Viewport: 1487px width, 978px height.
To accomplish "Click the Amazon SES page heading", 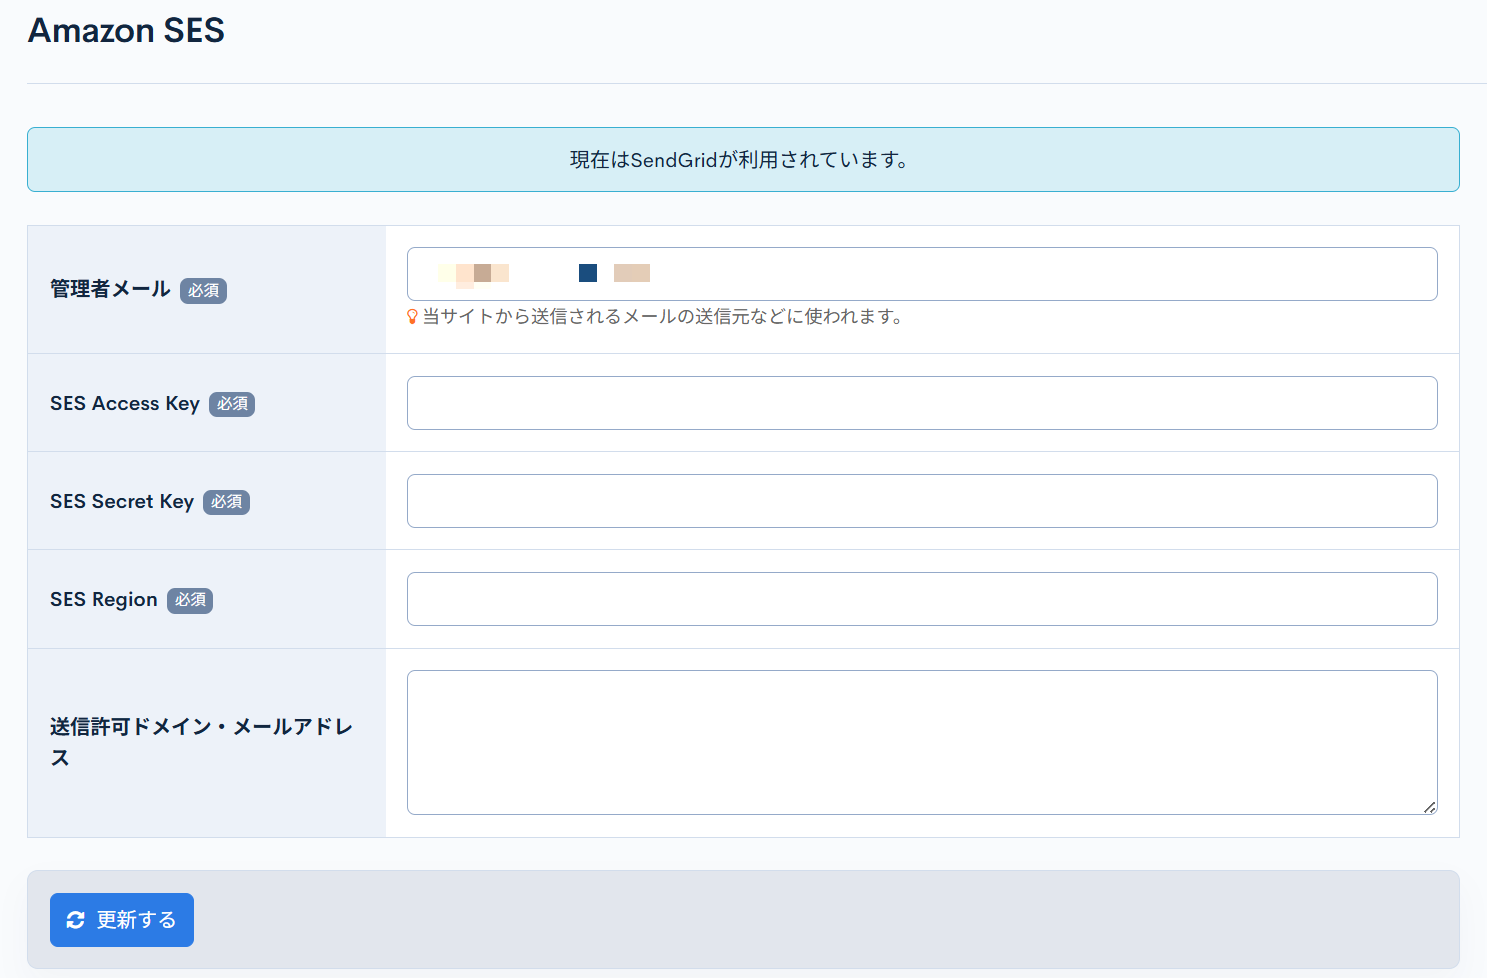I will pos(126,31).
